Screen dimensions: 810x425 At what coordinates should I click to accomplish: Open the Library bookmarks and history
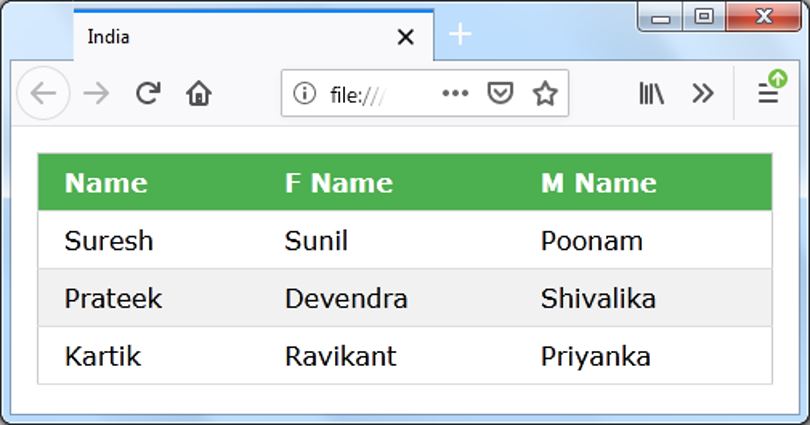(x=652, y=94)
